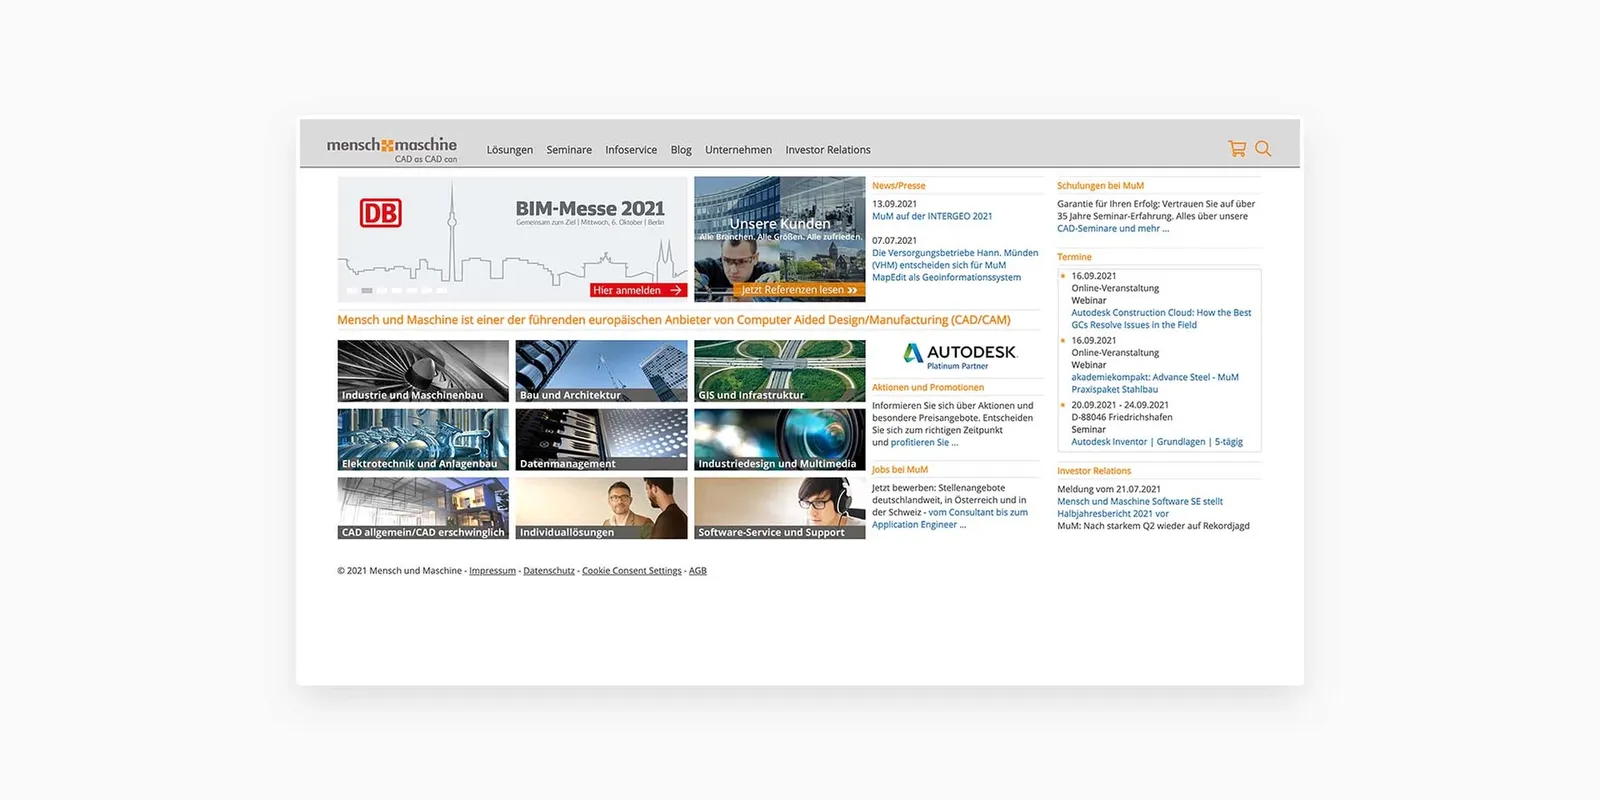Open MuM auf der INTERGEO 2021 link
The height and width of the screenshot is (800, 1600).
click(932, 216)
